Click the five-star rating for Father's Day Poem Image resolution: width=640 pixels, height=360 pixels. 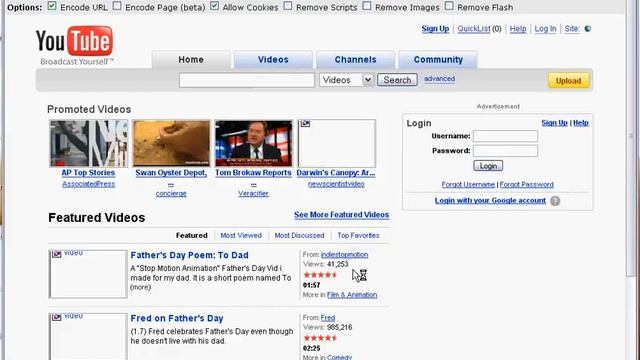click(320, 275)
